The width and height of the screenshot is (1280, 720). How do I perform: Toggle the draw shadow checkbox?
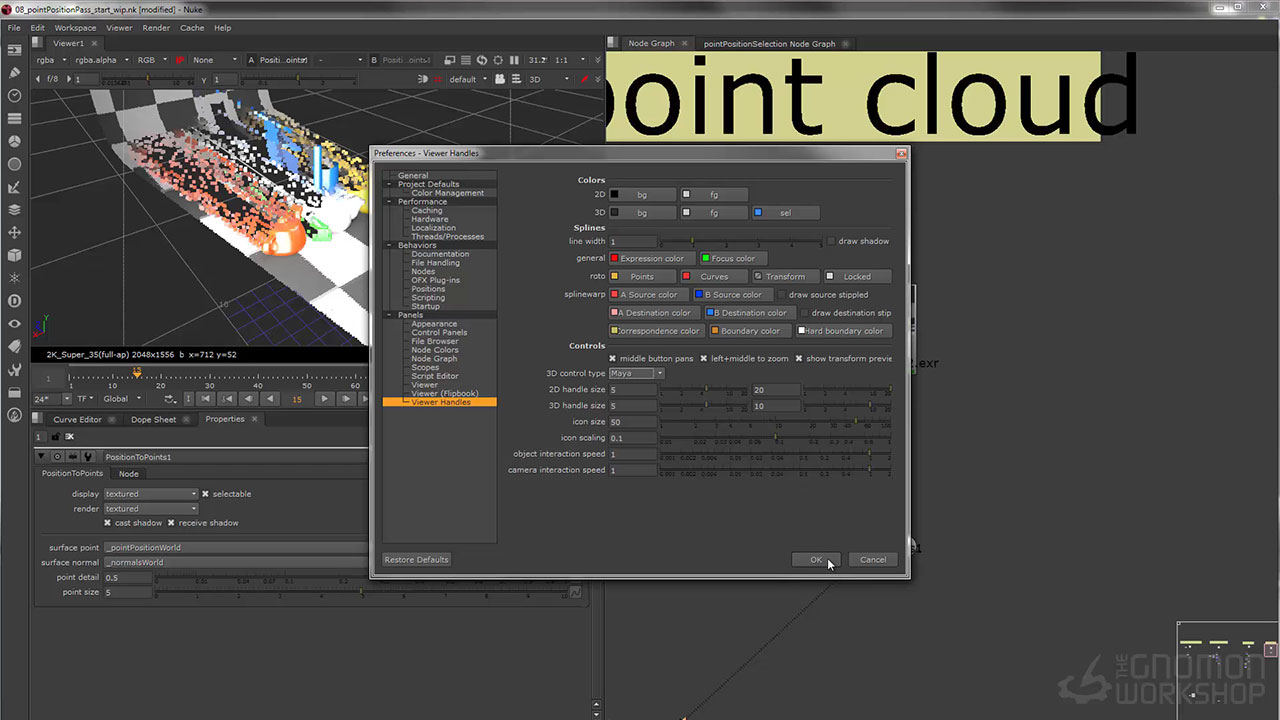pyautogui.click(x=831, y=241)
